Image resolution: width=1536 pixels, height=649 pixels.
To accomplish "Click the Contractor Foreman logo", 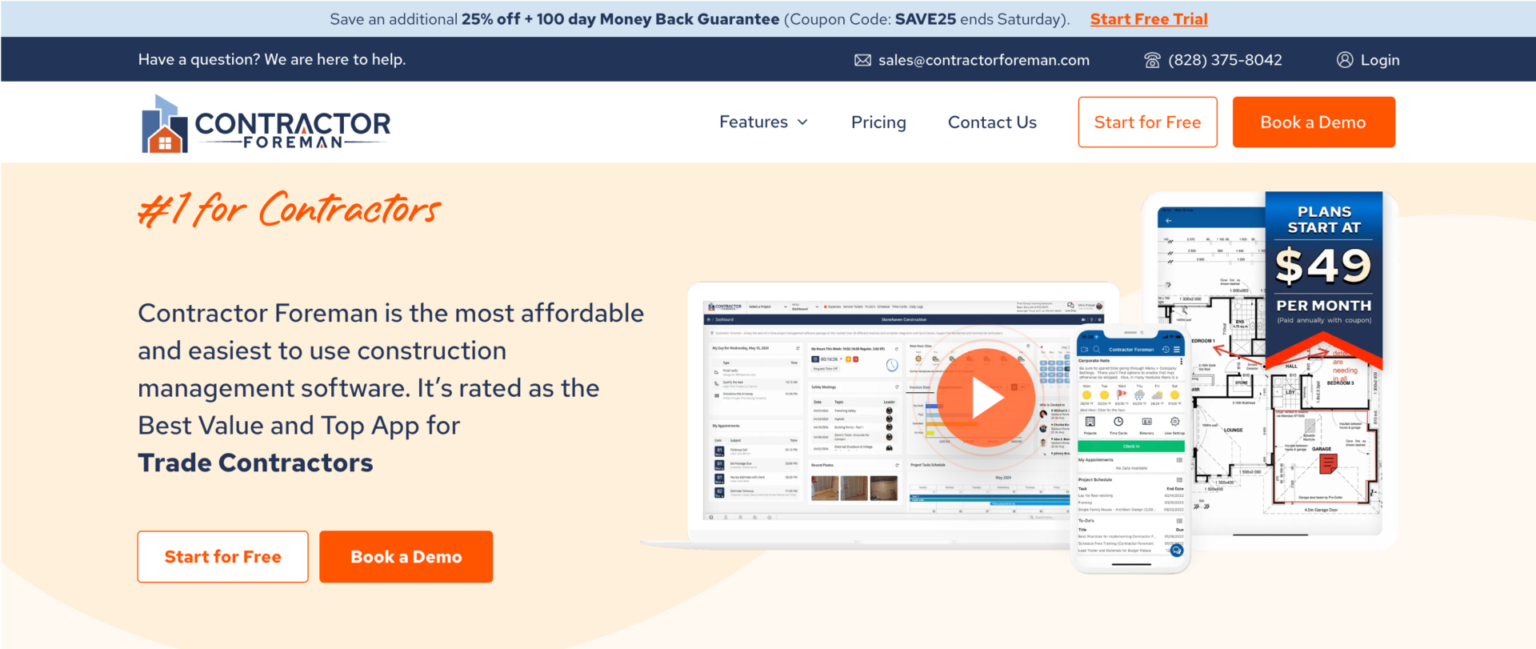I will [265, 122].
